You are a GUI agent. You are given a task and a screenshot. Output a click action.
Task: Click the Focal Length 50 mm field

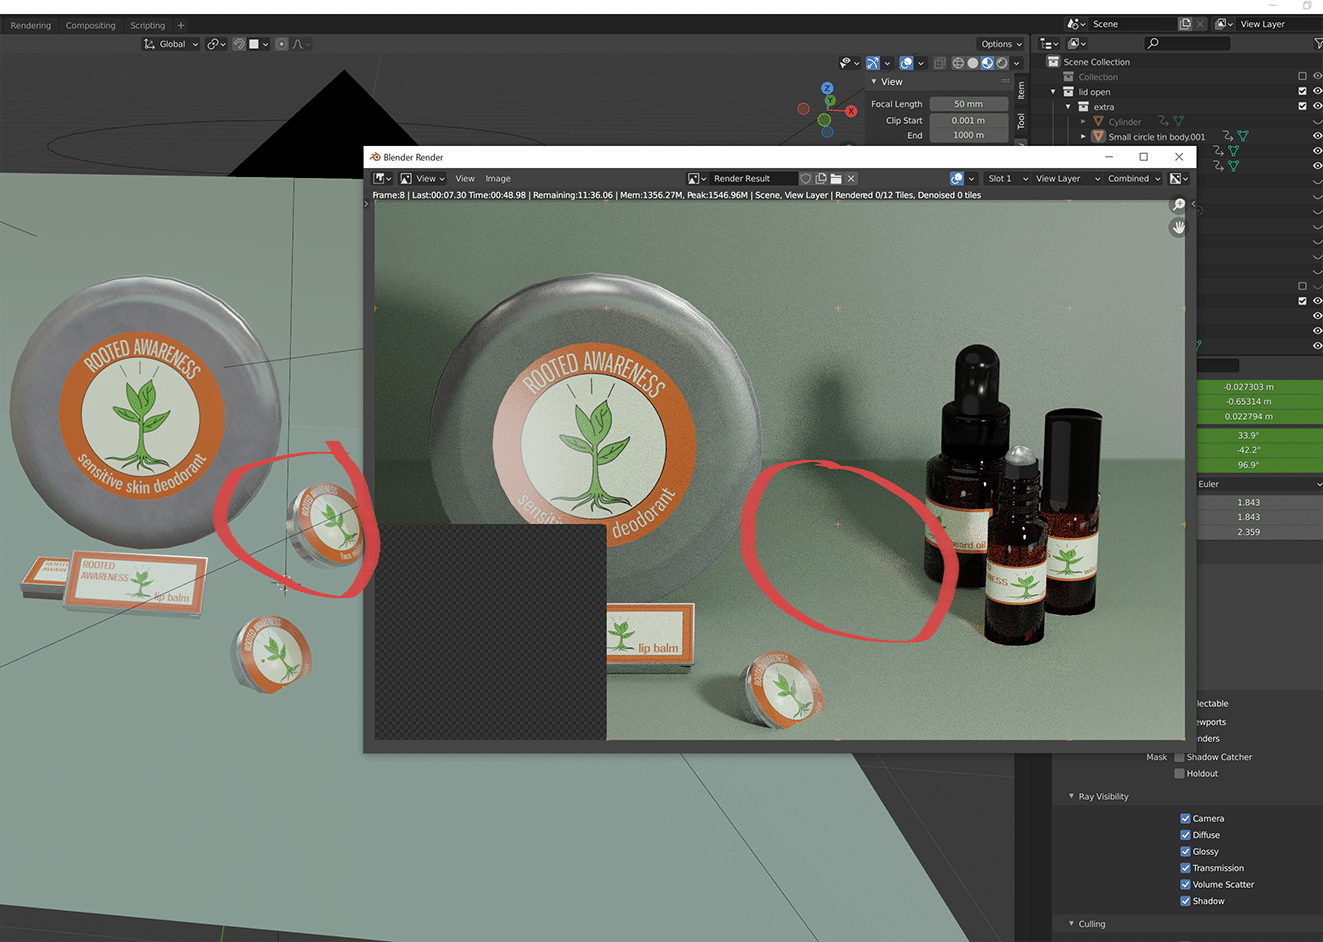coord(967,103)
